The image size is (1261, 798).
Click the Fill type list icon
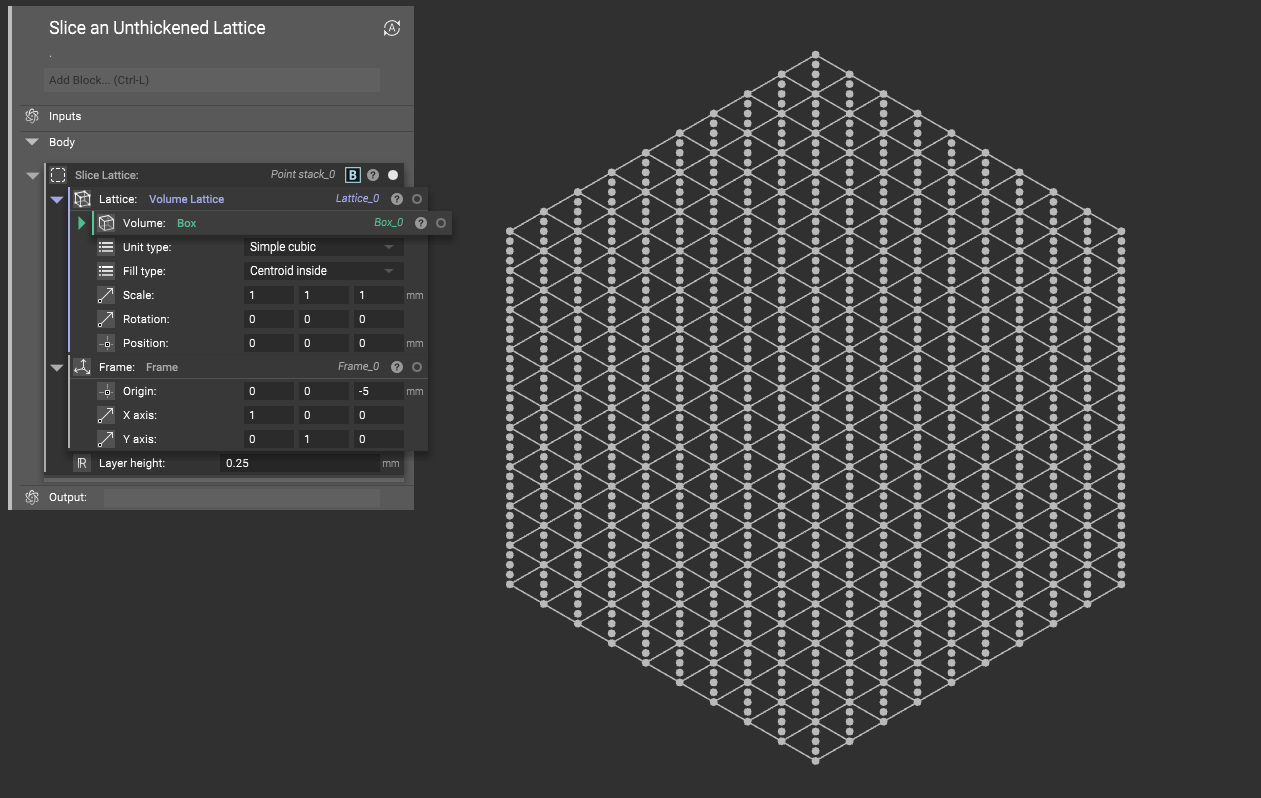pyautogui.click(x=106, y=271)
